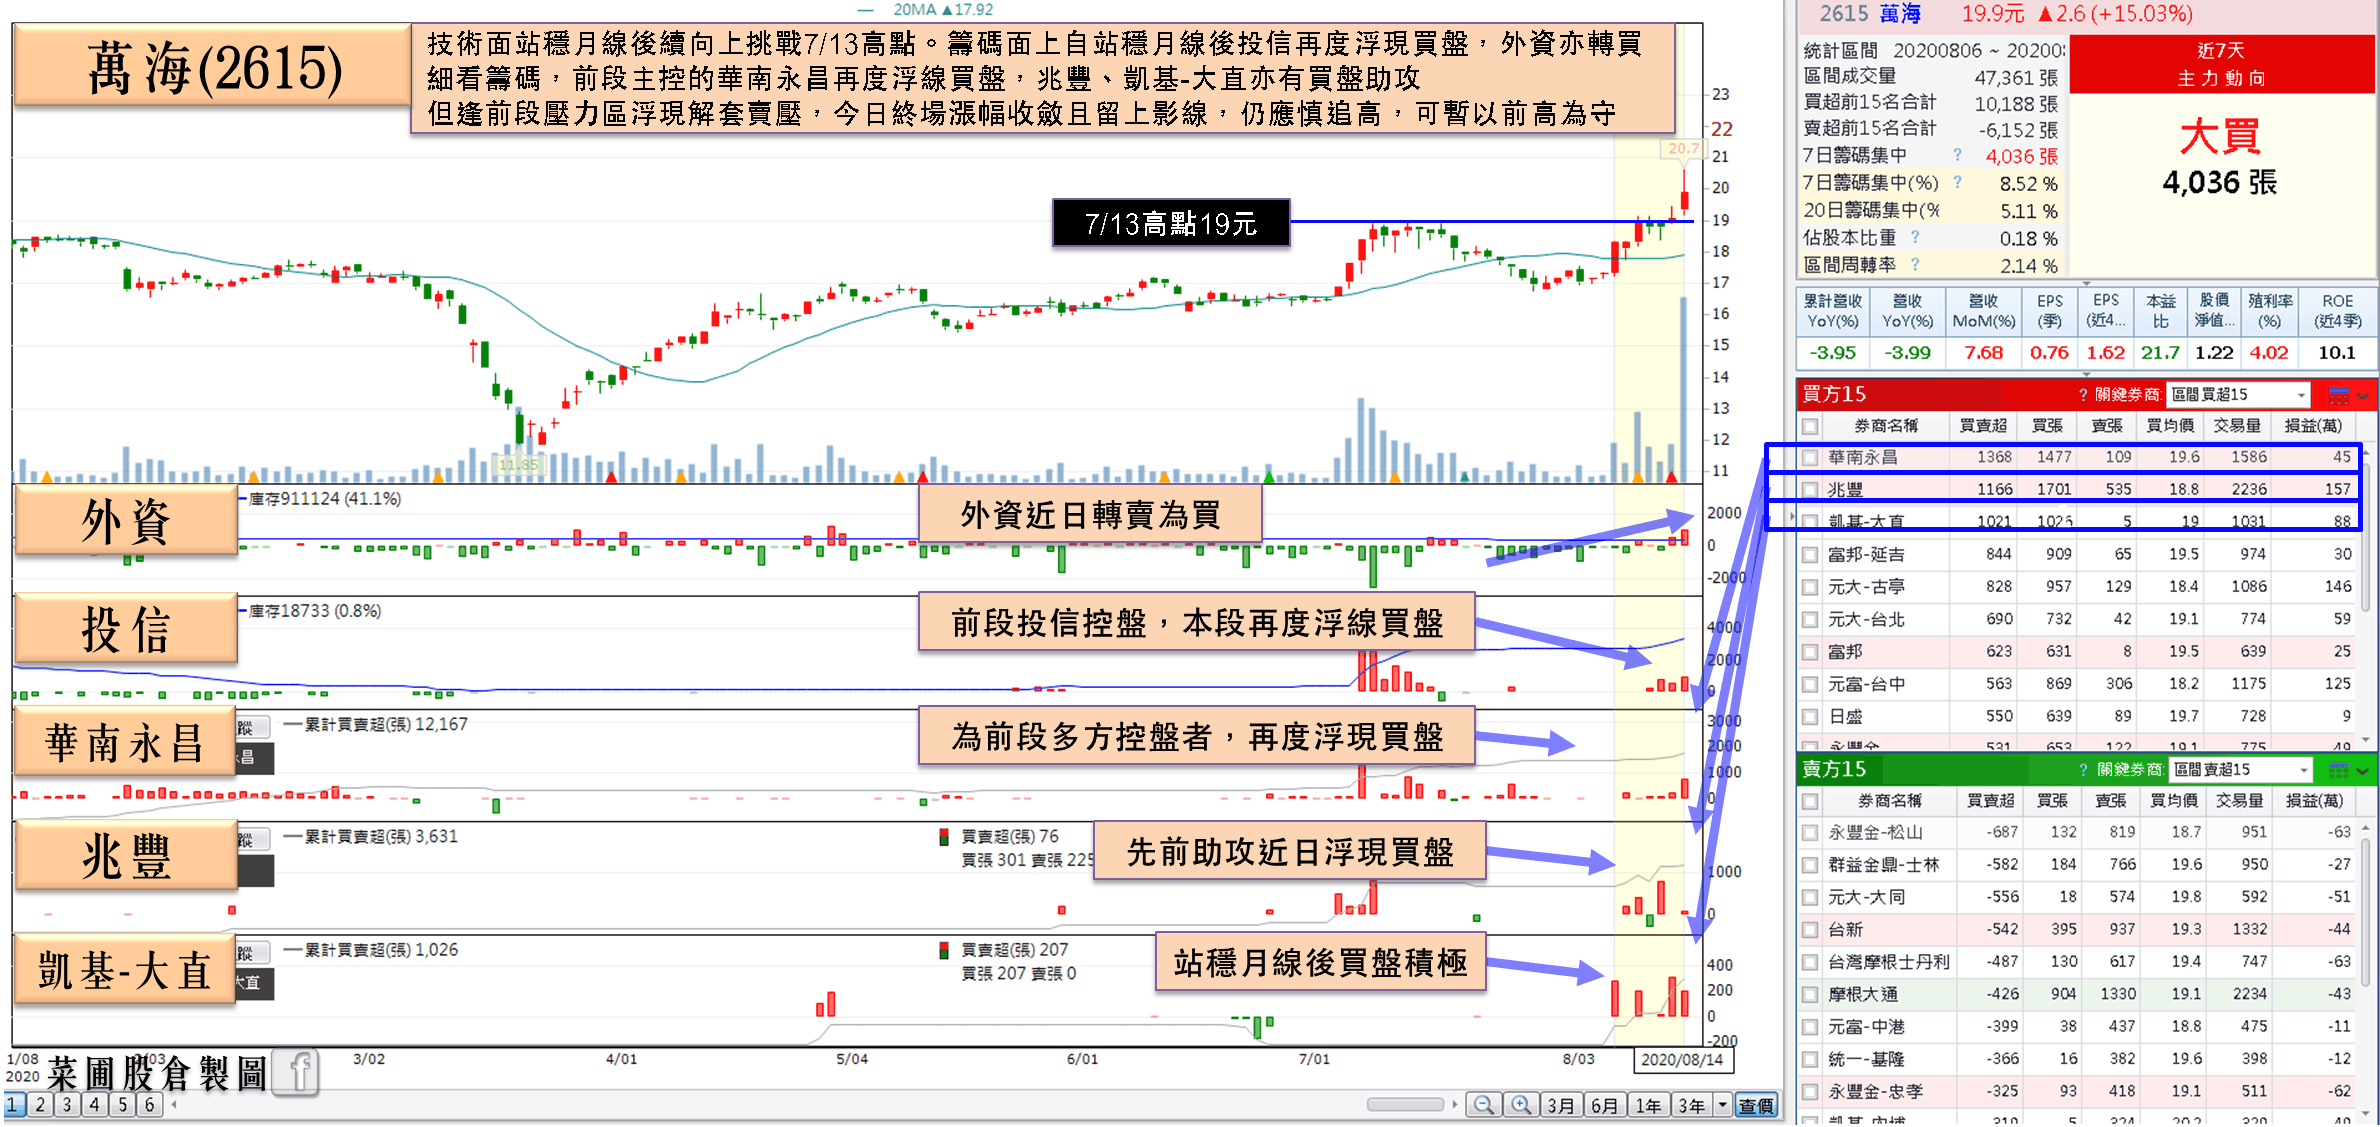Select the checkbox next to 永豐金-松山
Image resolution: width=2380 pixels, height=1127 pixels.
(x=1810, y=833)
